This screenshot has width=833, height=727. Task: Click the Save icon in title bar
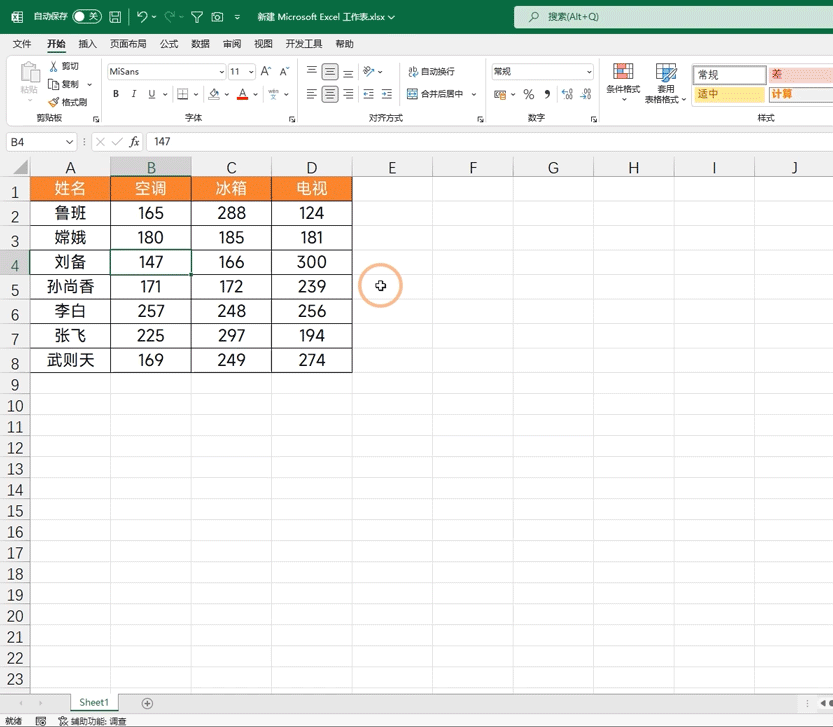pos(115,17)
